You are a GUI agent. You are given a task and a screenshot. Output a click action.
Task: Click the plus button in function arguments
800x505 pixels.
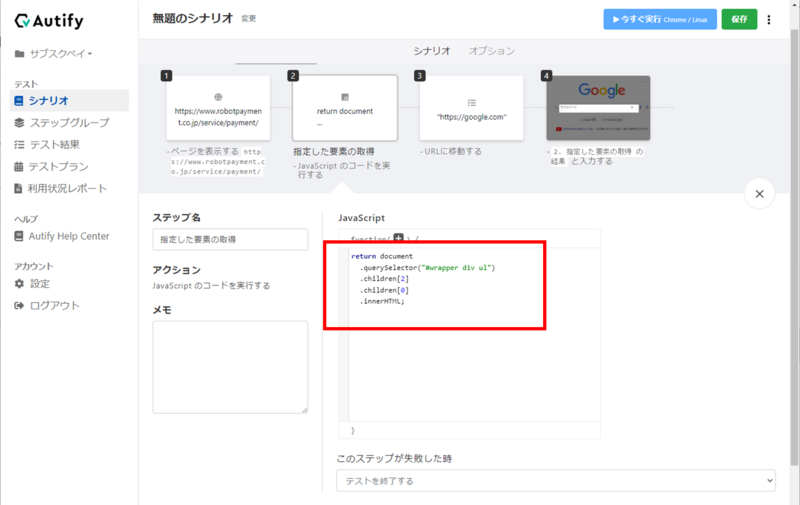pos(398,238)
